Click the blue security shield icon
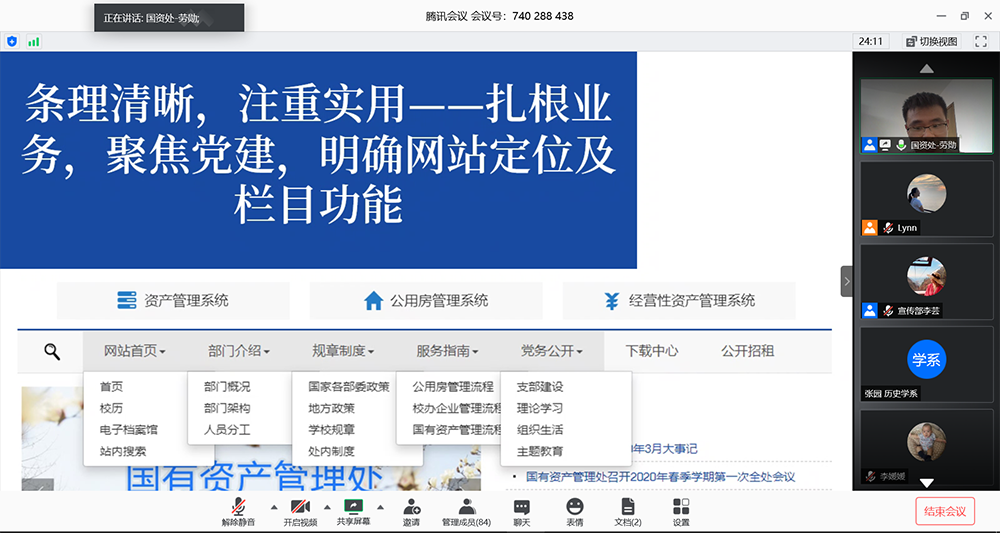Screen dimensions: 1000x533 12,42
